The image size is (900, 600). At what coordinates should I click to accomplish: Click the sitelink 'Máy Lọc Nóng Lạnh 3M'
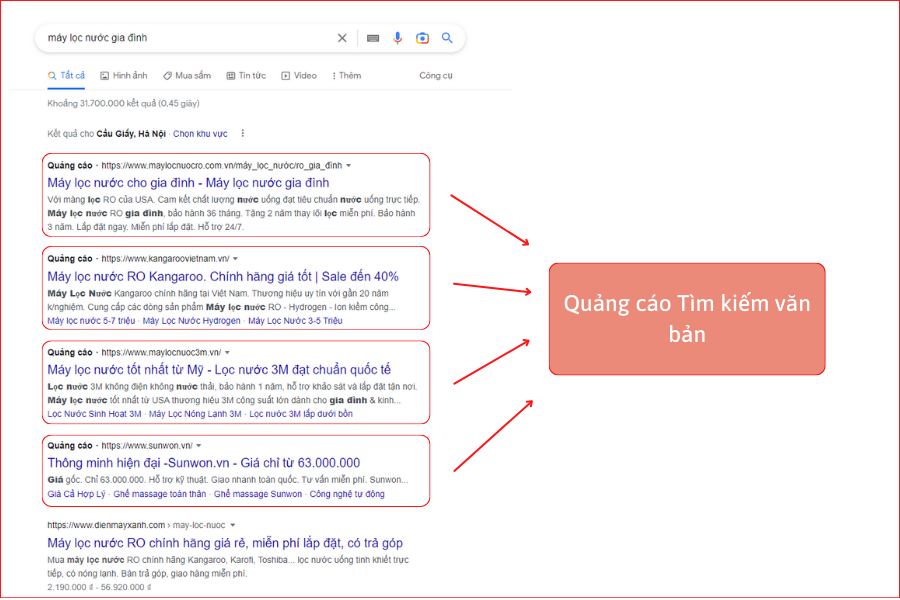[195, 414]
